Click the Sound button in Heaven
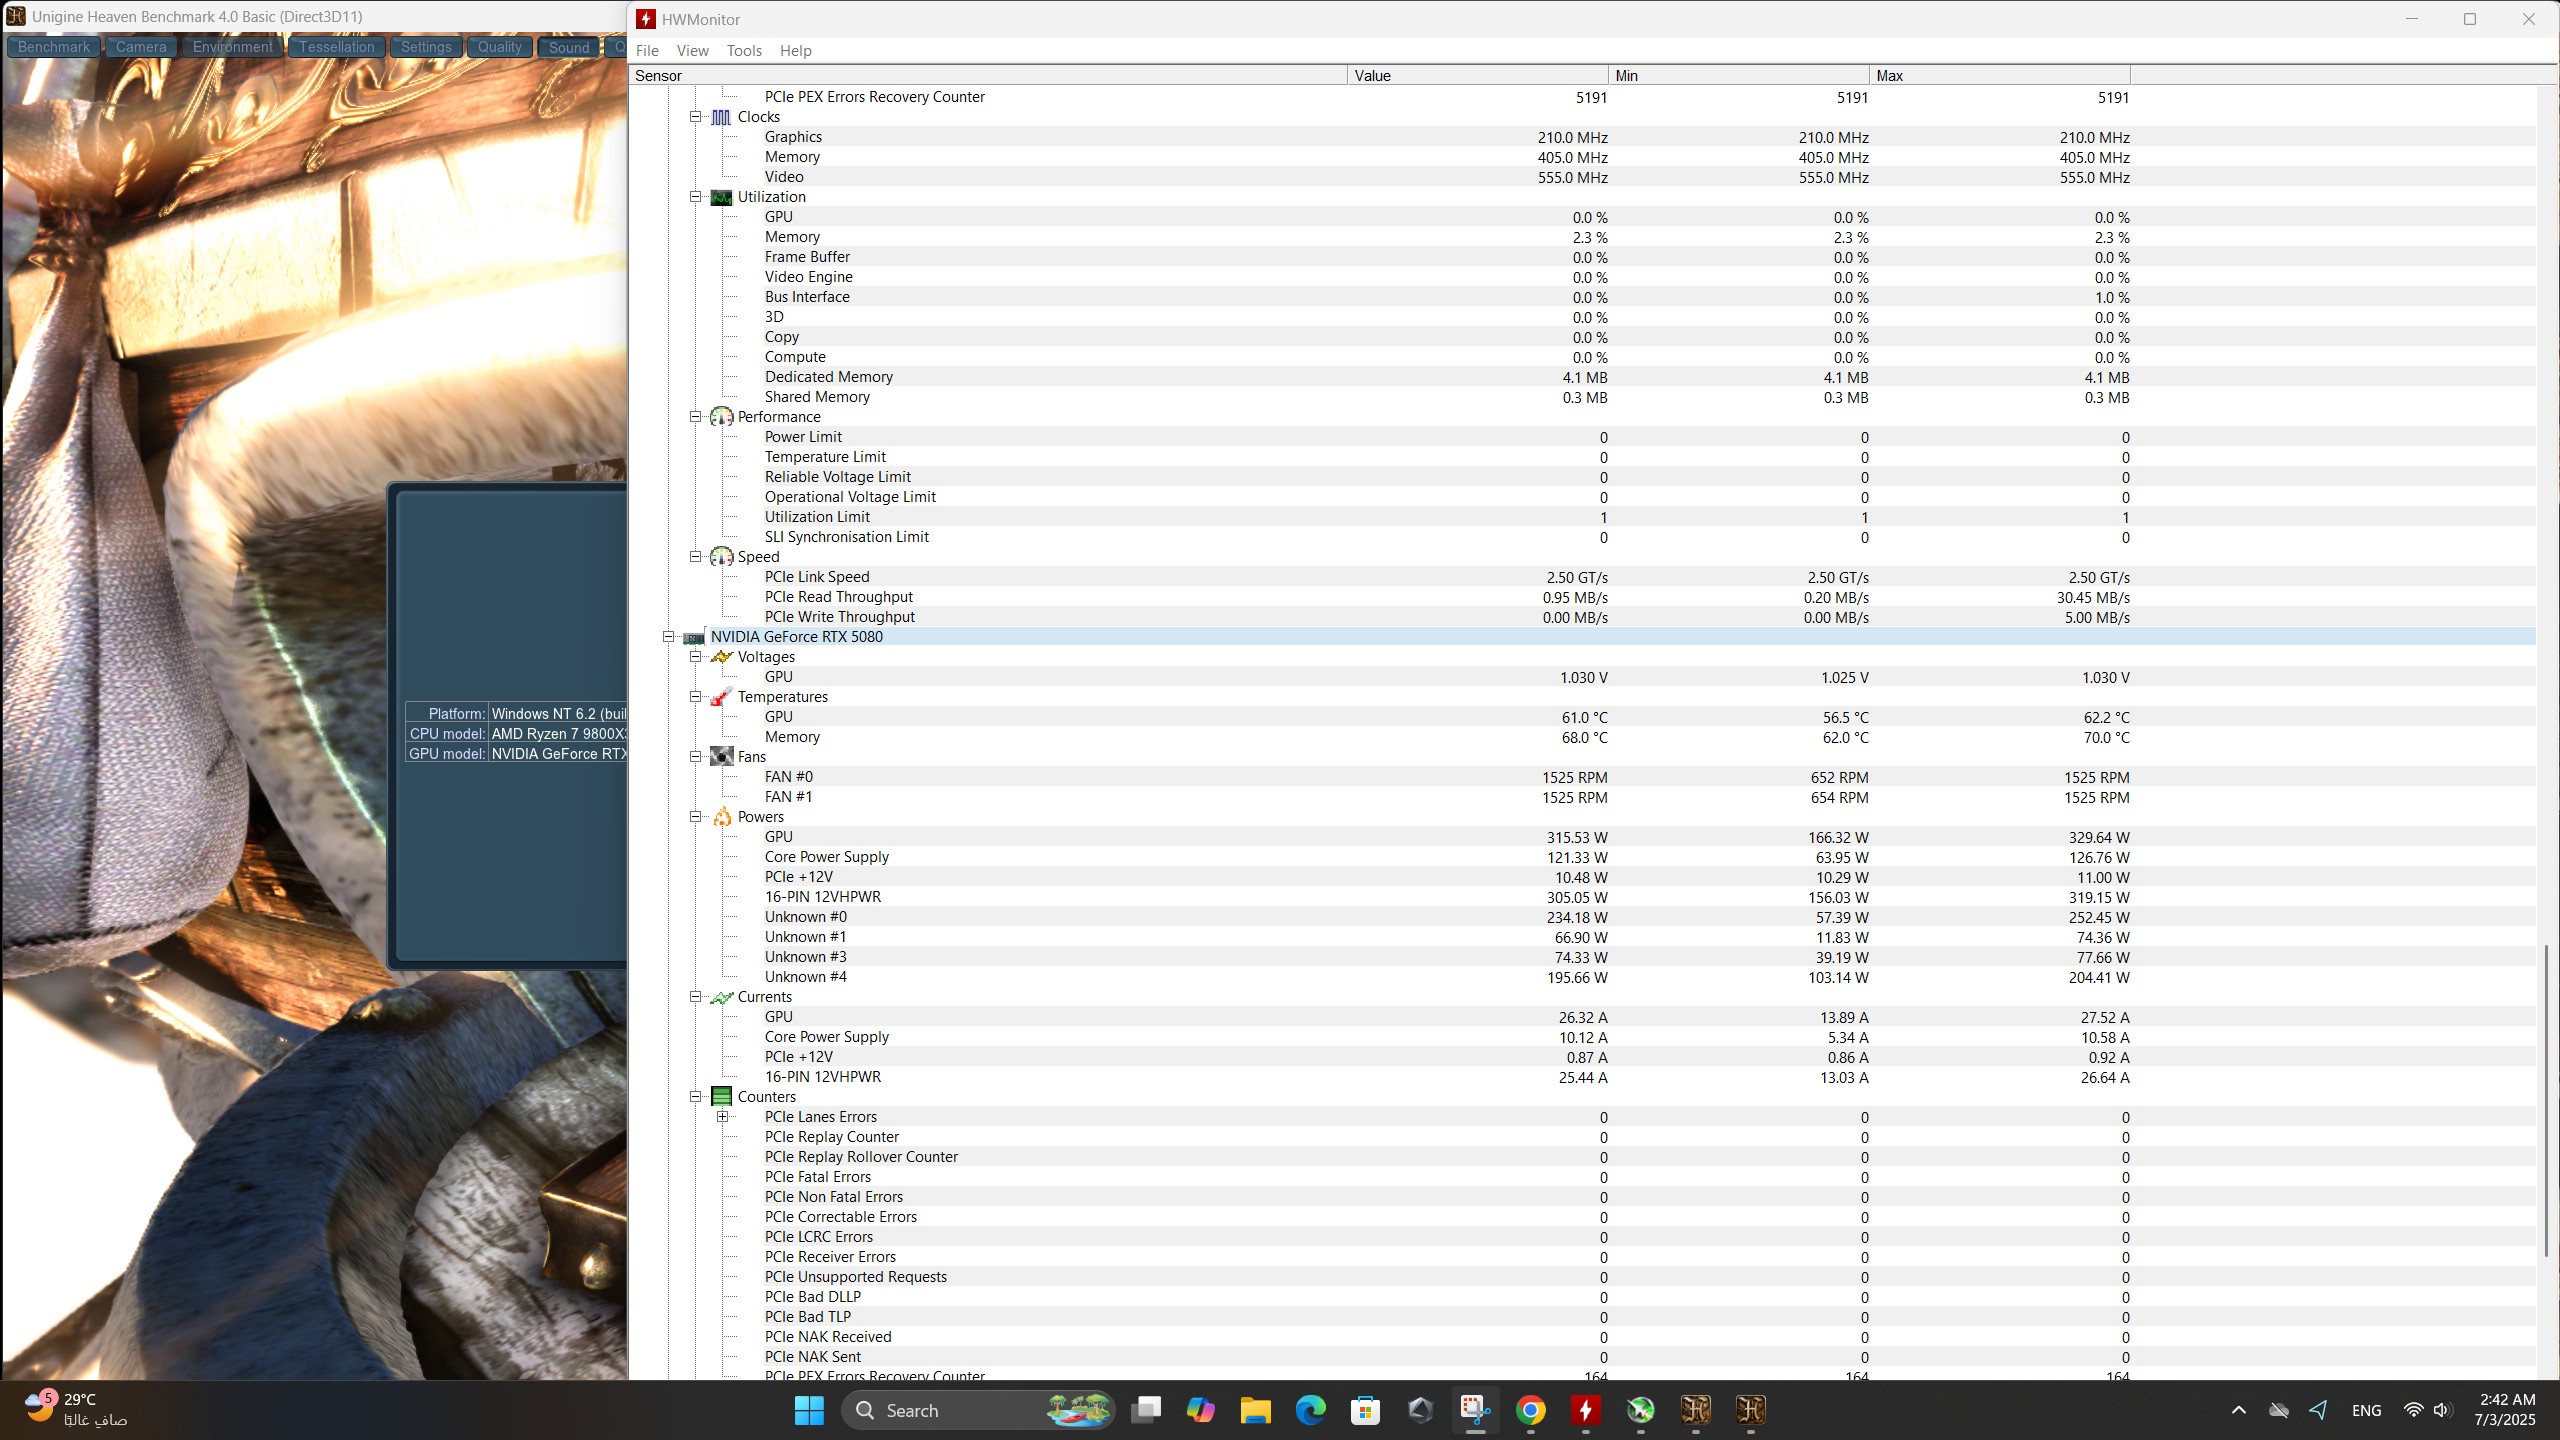Viewport: 2560px width, 1440px height. tap(569, 47)
